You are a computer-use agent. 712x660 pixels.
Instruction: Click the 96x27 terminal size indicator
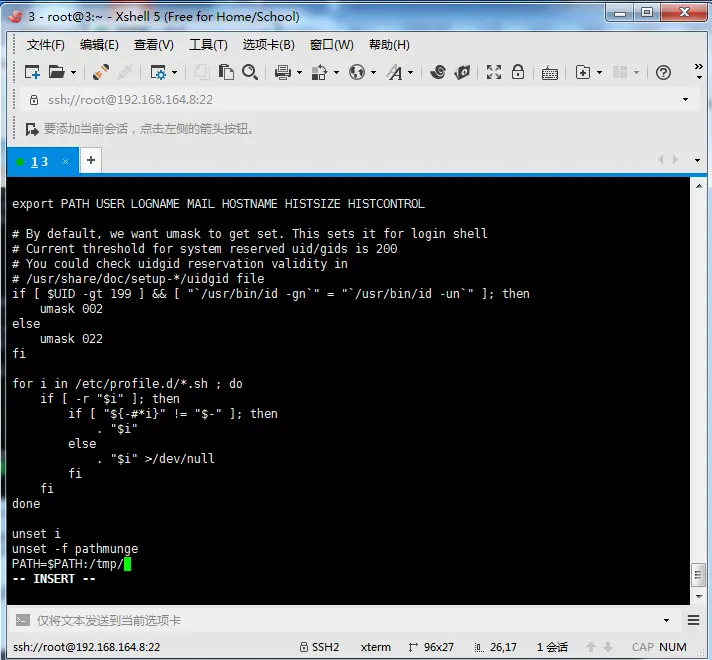(431, 647)
